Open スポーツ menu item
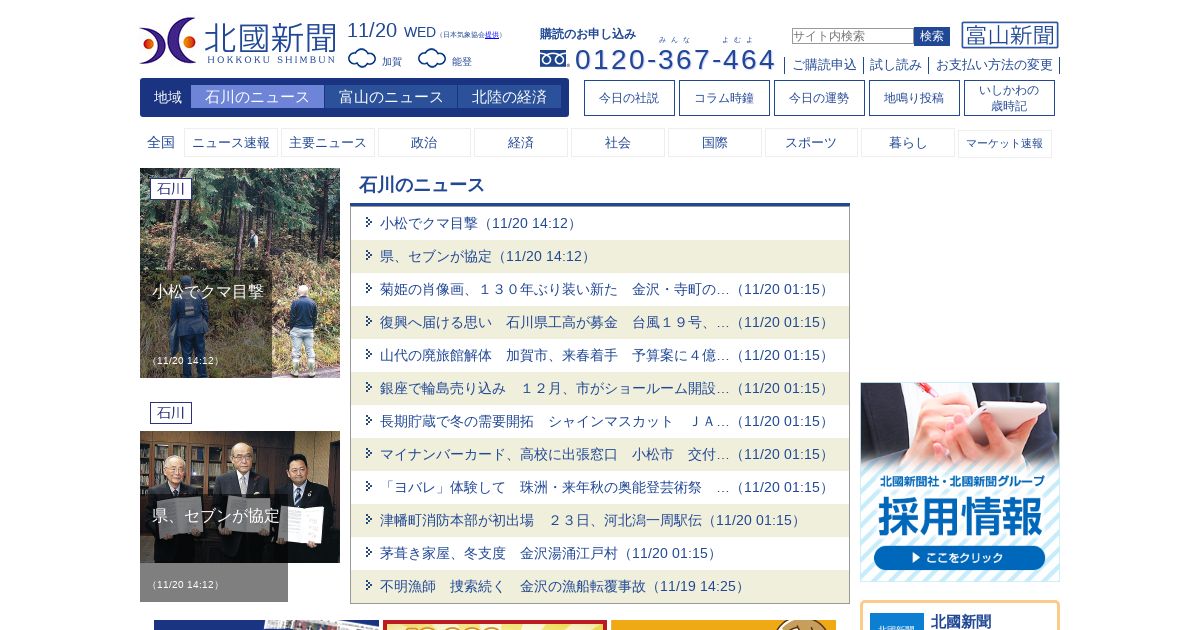The width and height of the screenshot is (1200, 630). click(811, 143)
